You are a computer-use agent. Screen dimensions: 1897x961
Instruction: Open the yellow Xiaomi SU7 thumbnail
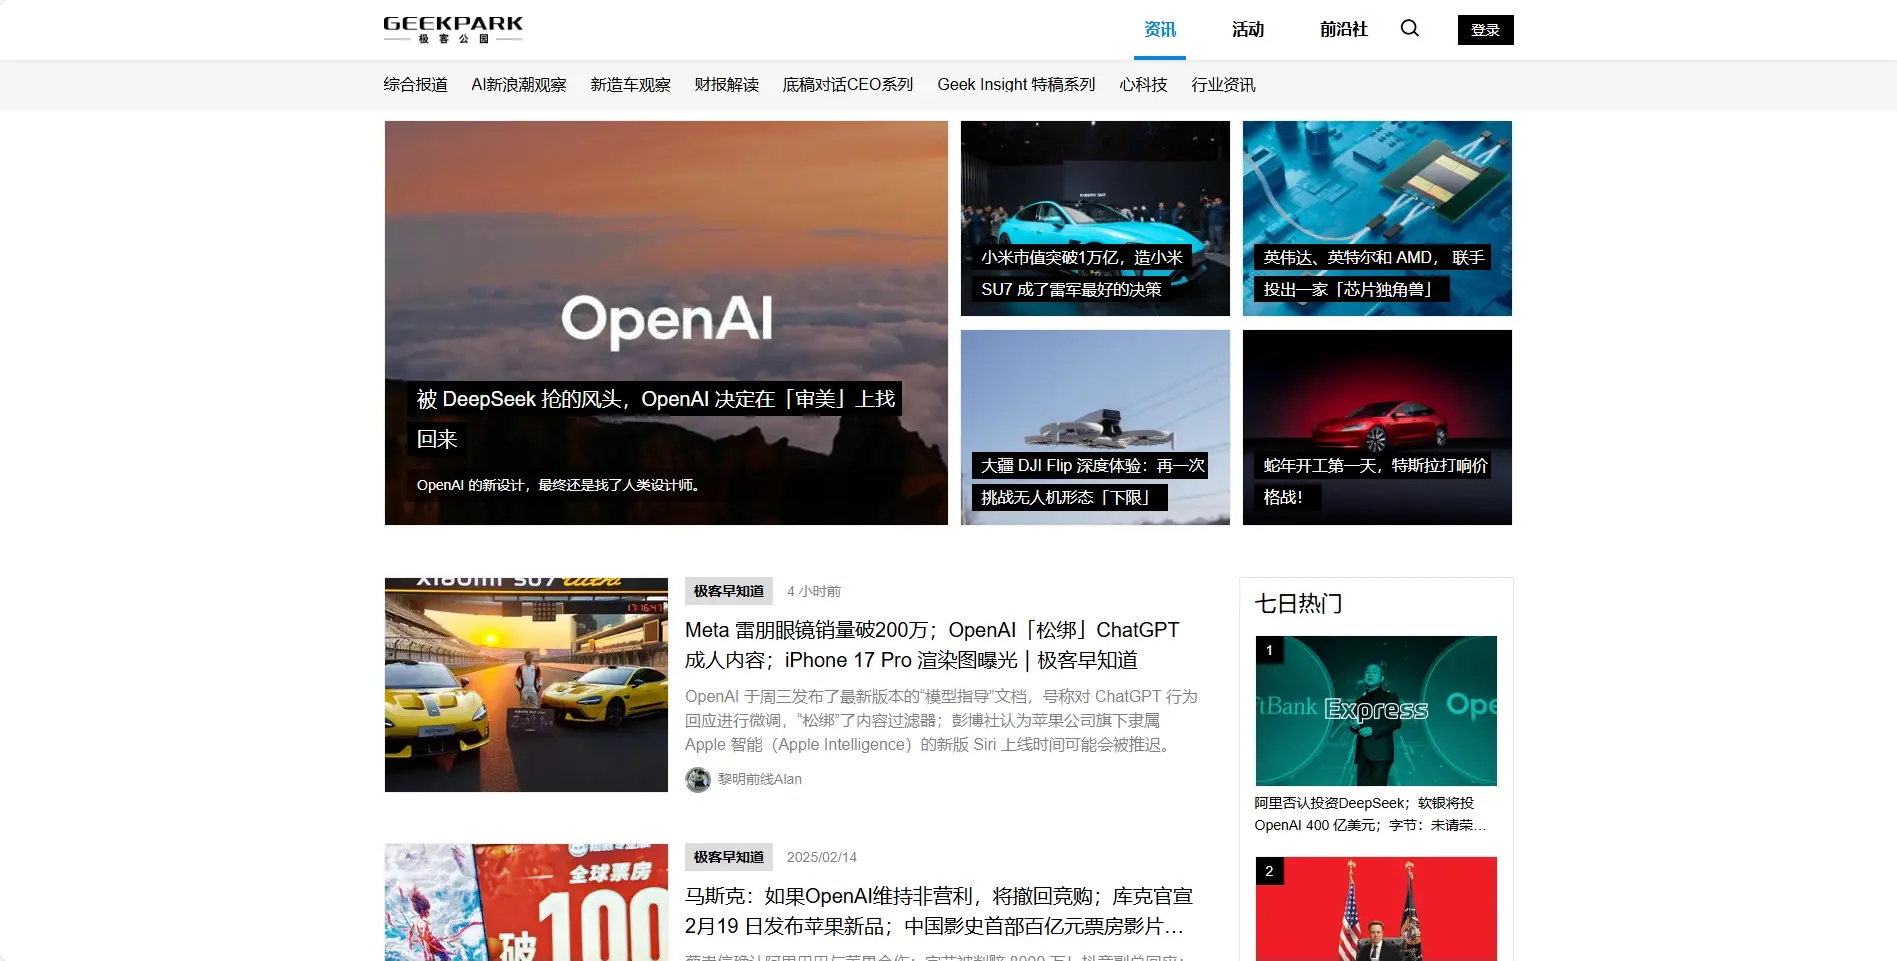click(526, 685)
